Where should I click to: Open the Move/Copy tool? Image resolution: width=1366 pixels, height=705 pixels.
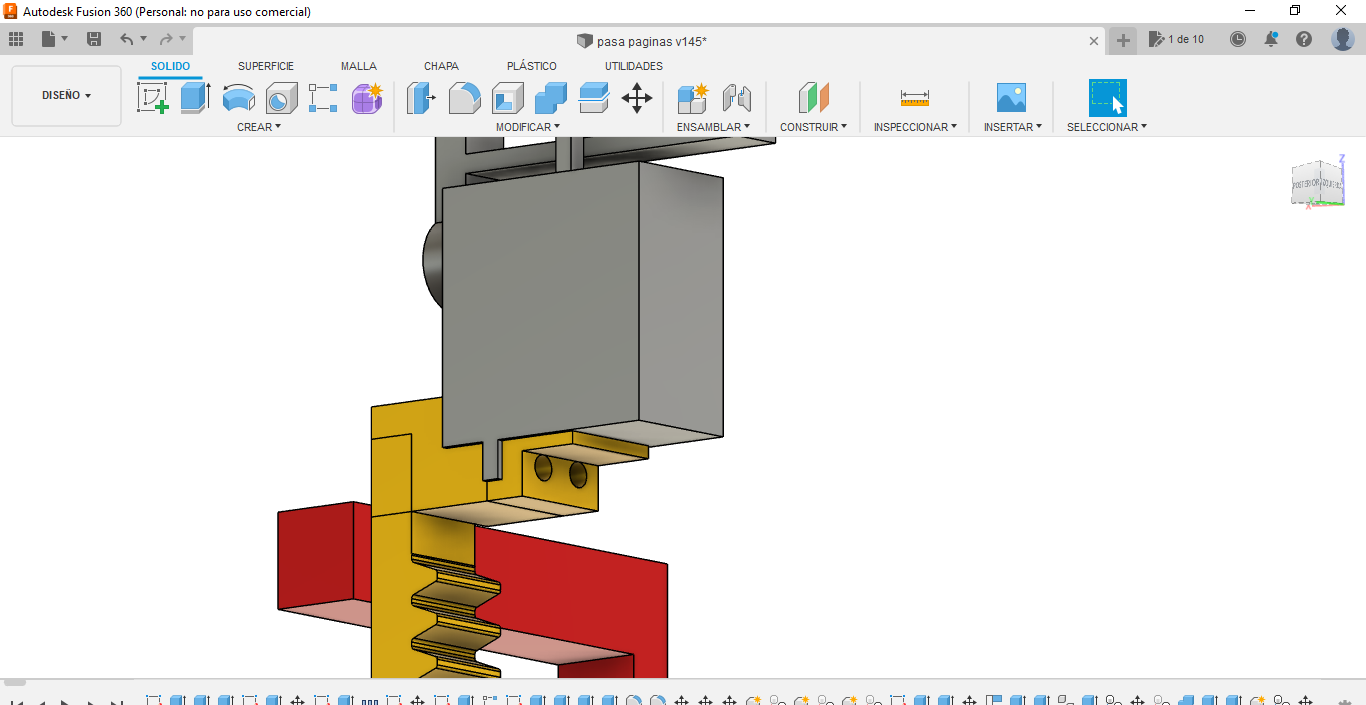tap(637, 97)
